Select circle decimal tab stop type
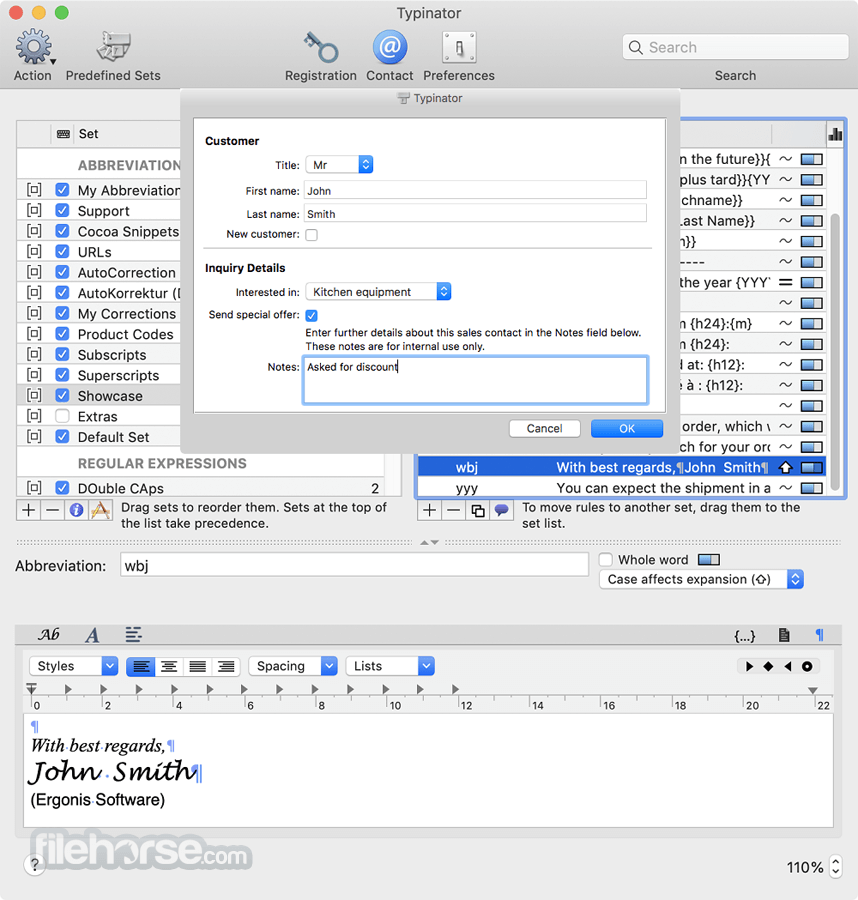 tap(807, 666)
